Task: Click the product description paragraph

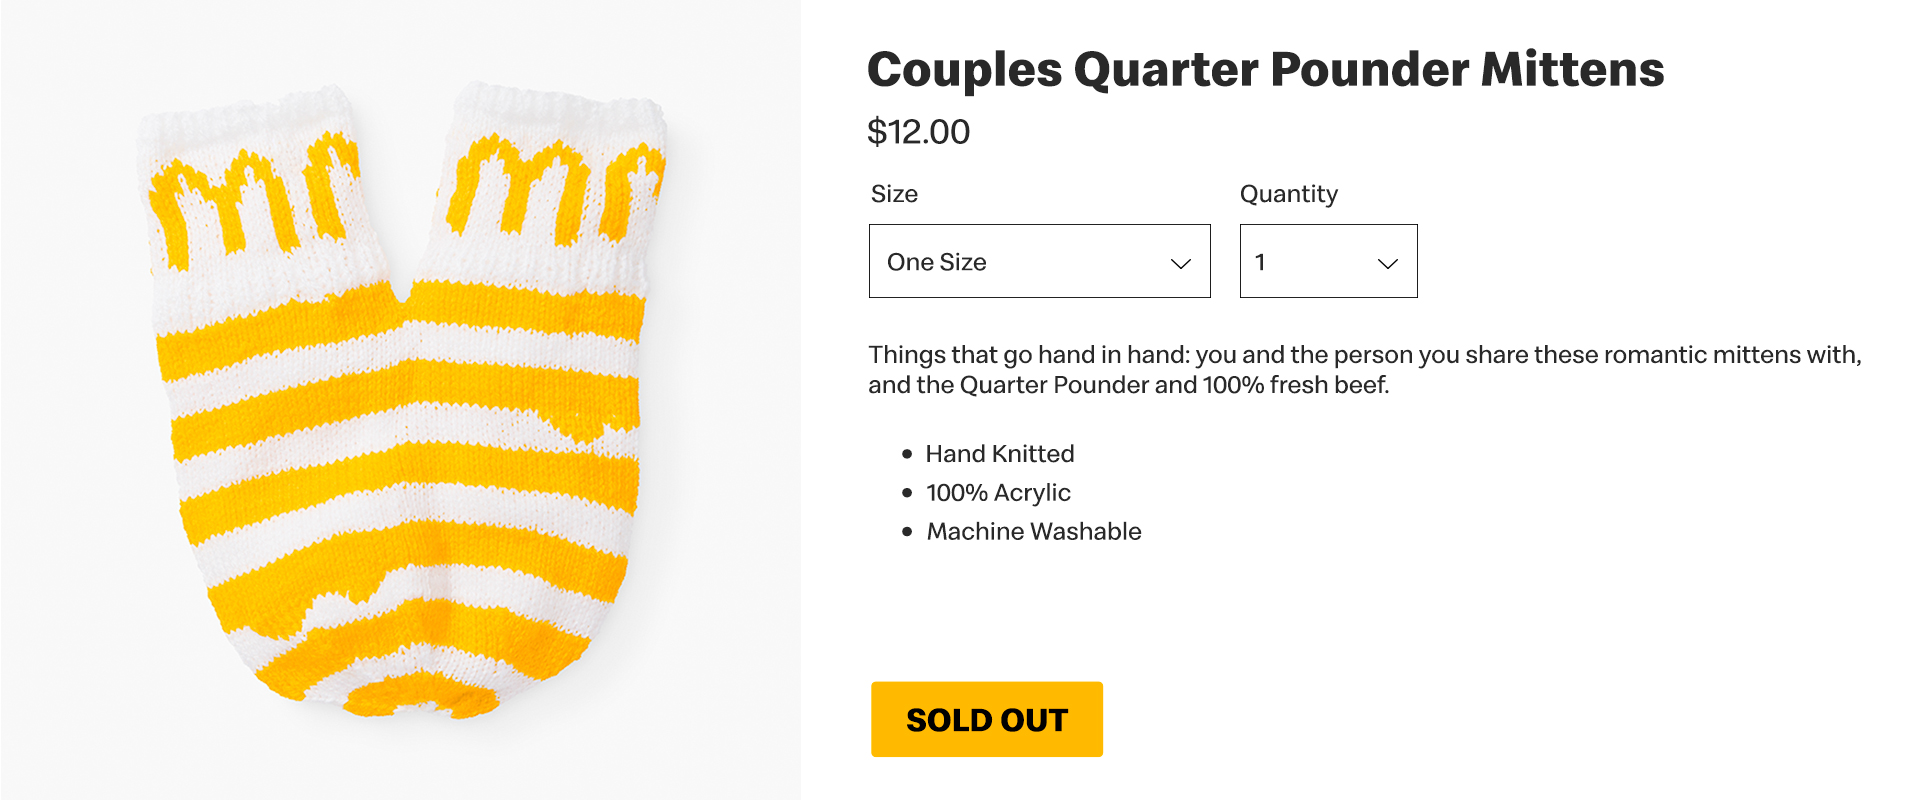Action: [x=1364, y=370]
